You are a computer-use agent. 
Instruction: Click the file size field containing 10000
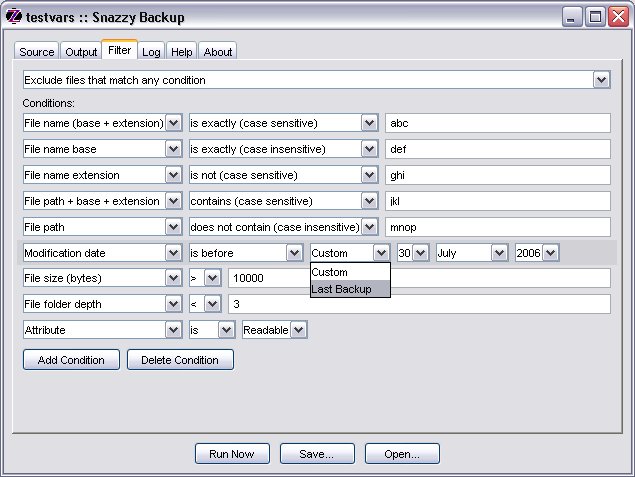click(419, 278)
